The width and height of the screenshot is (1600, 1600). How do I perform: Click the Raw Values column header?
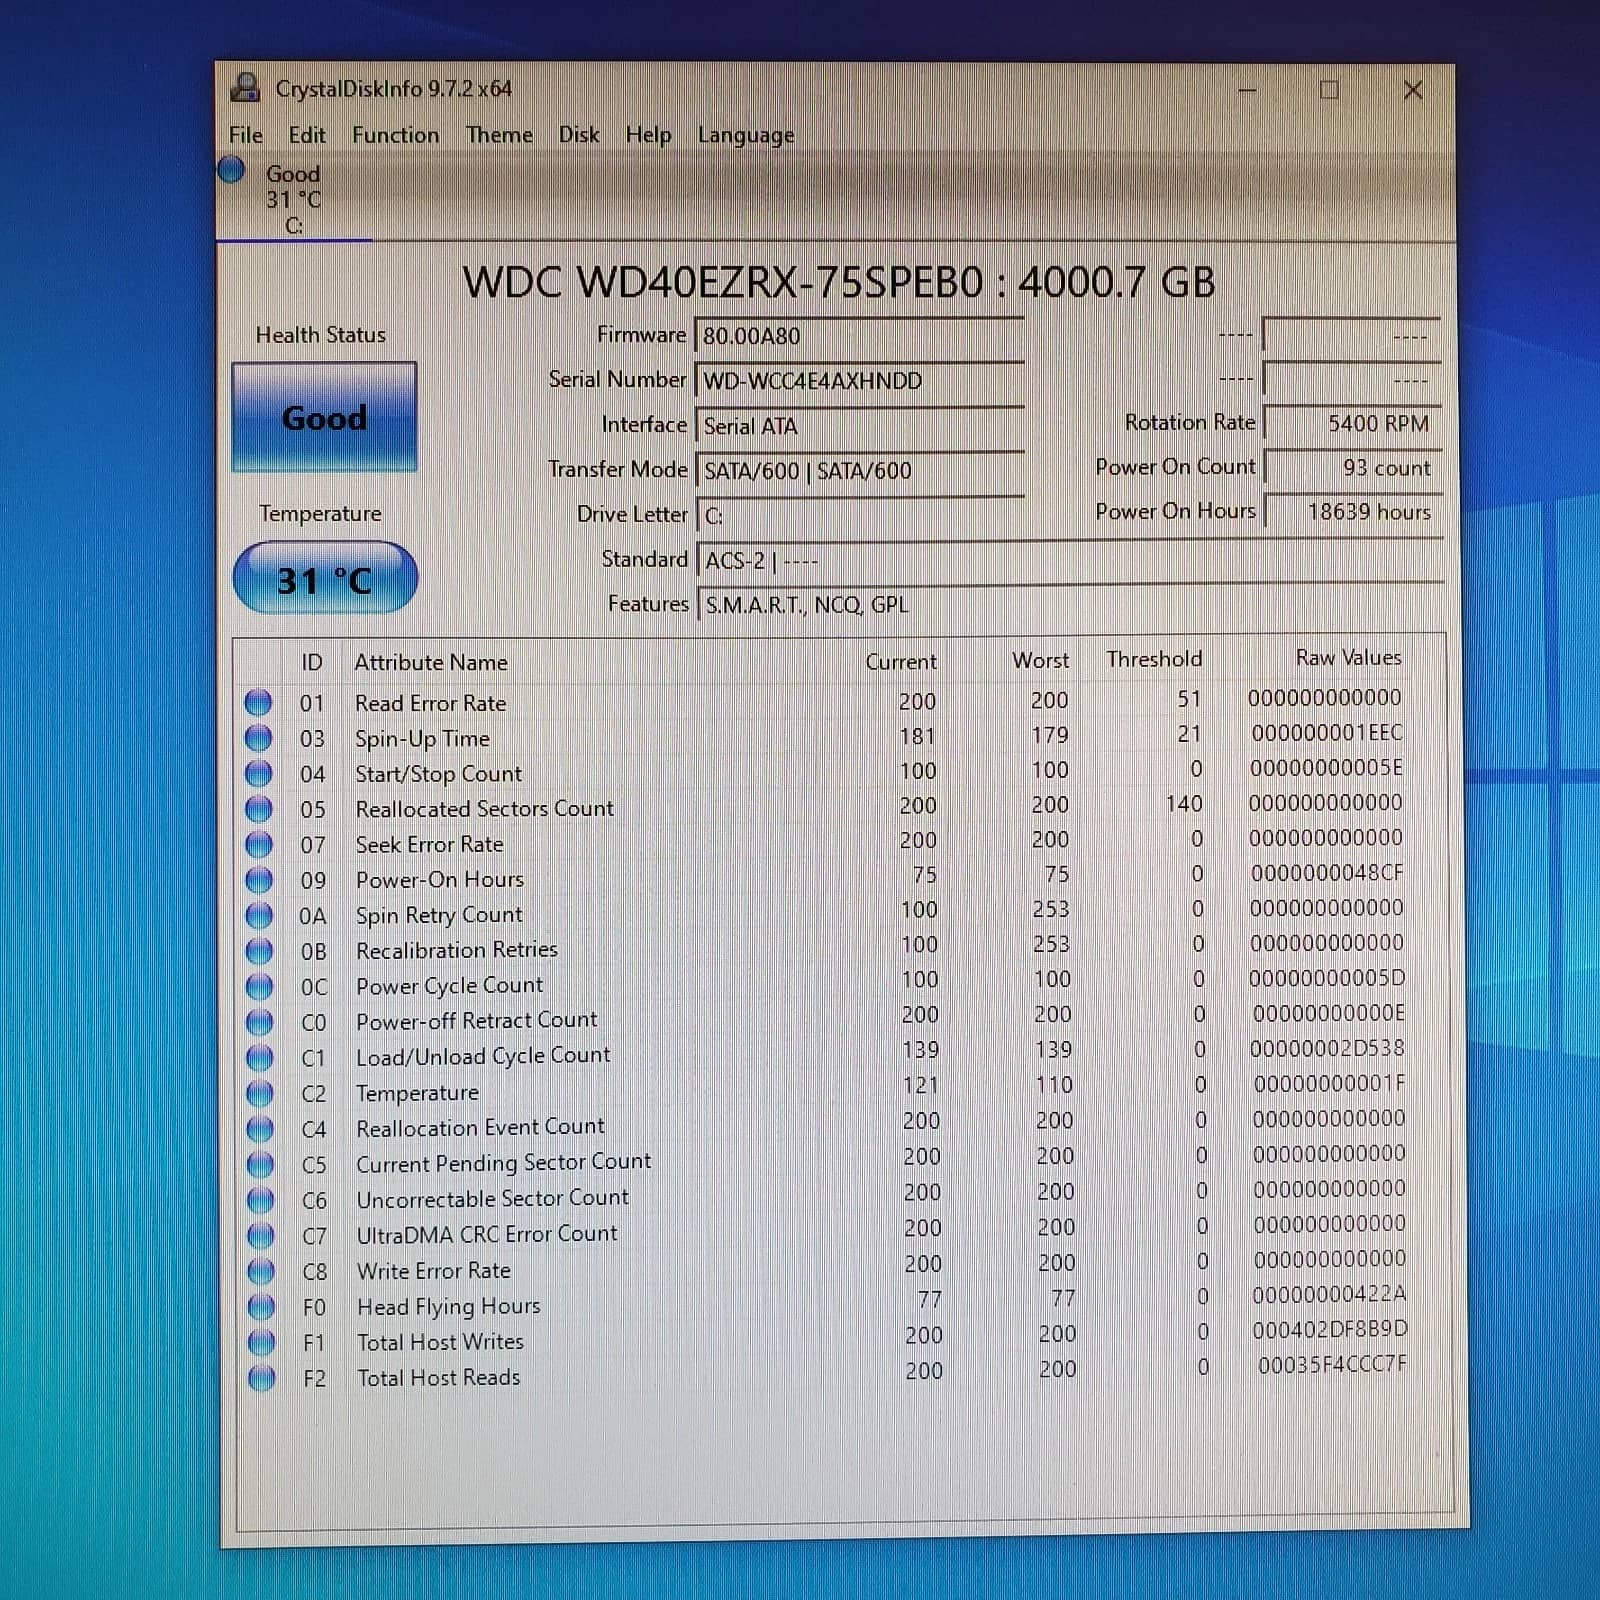(1348, 657)
